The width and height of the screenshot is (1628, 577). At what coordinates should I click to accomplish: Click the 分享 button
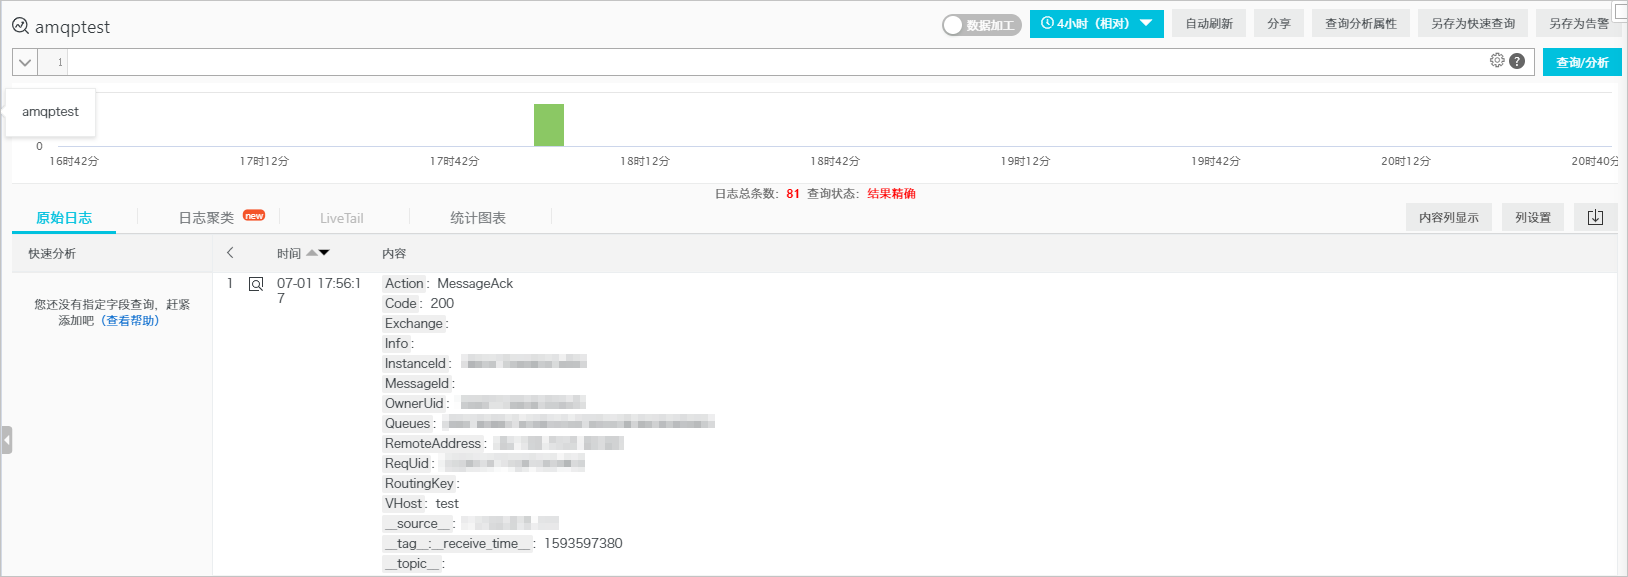point(1279,23)
